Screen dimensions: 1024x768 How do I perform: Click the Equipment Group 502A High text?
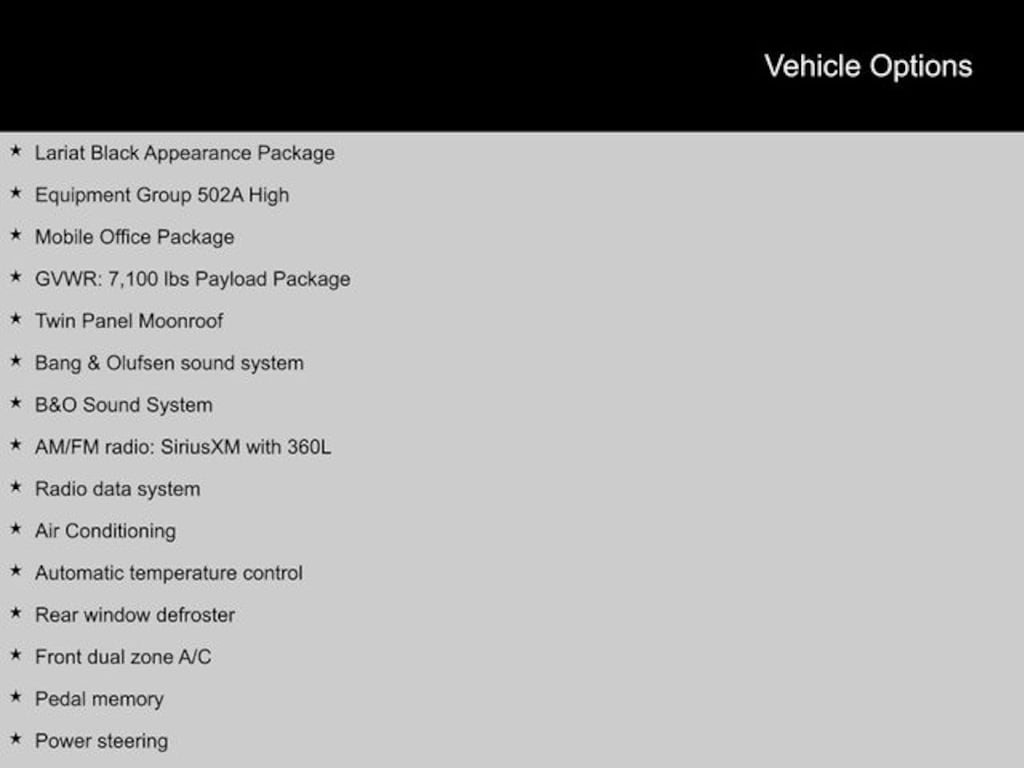pos(162,195)
